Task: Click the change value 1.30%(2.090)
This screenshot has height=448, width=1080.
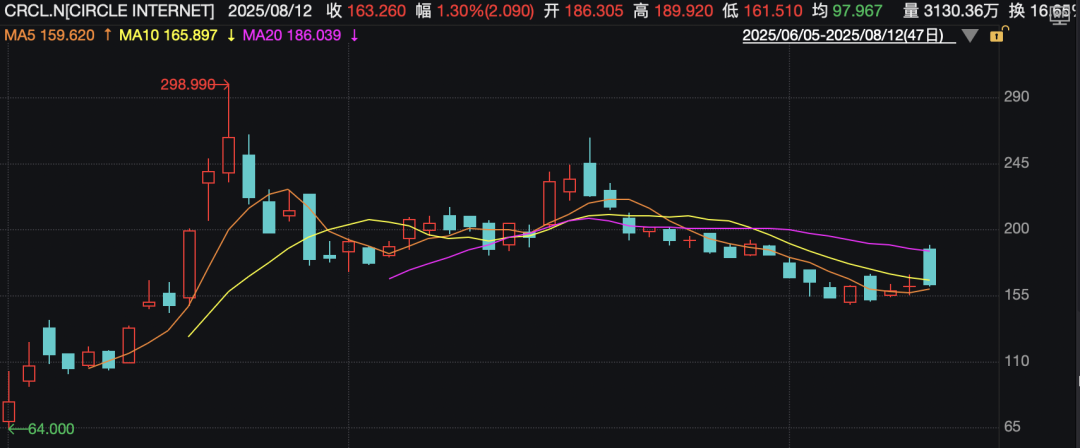Action: coord(486,11)
